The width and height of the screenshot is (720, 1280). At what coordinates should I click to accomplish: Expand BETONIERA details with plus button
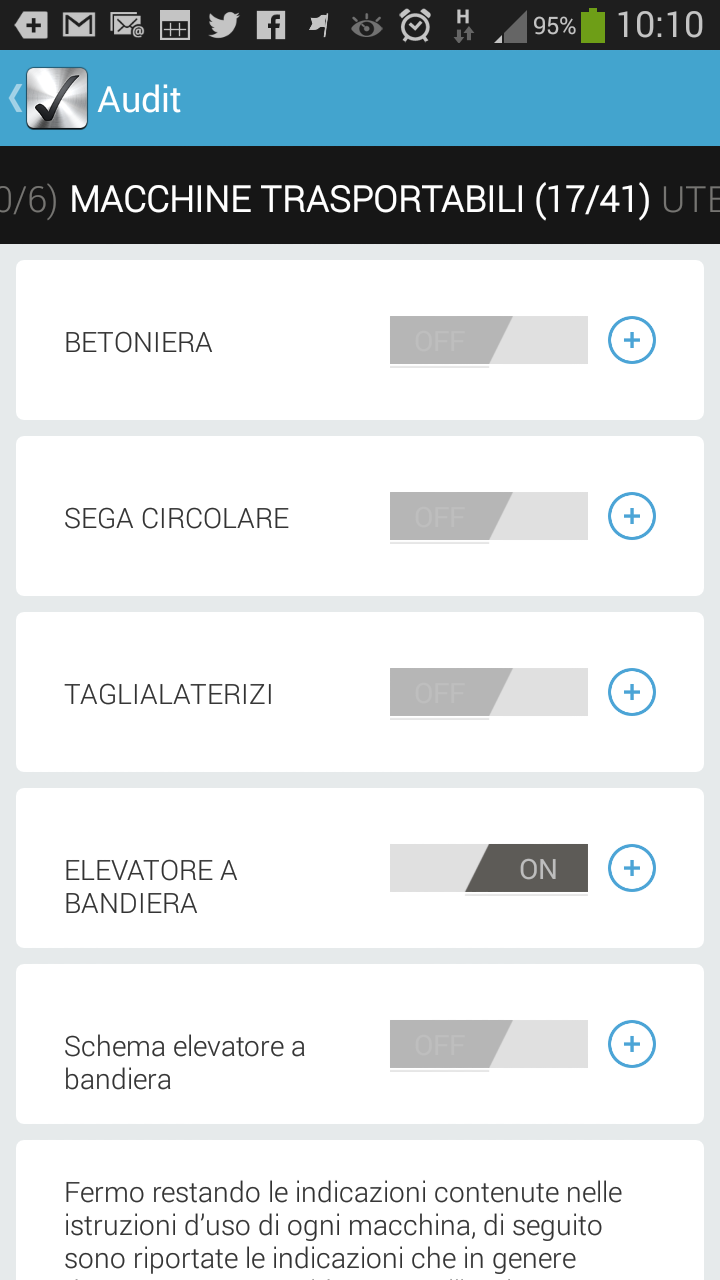[632, 341]
